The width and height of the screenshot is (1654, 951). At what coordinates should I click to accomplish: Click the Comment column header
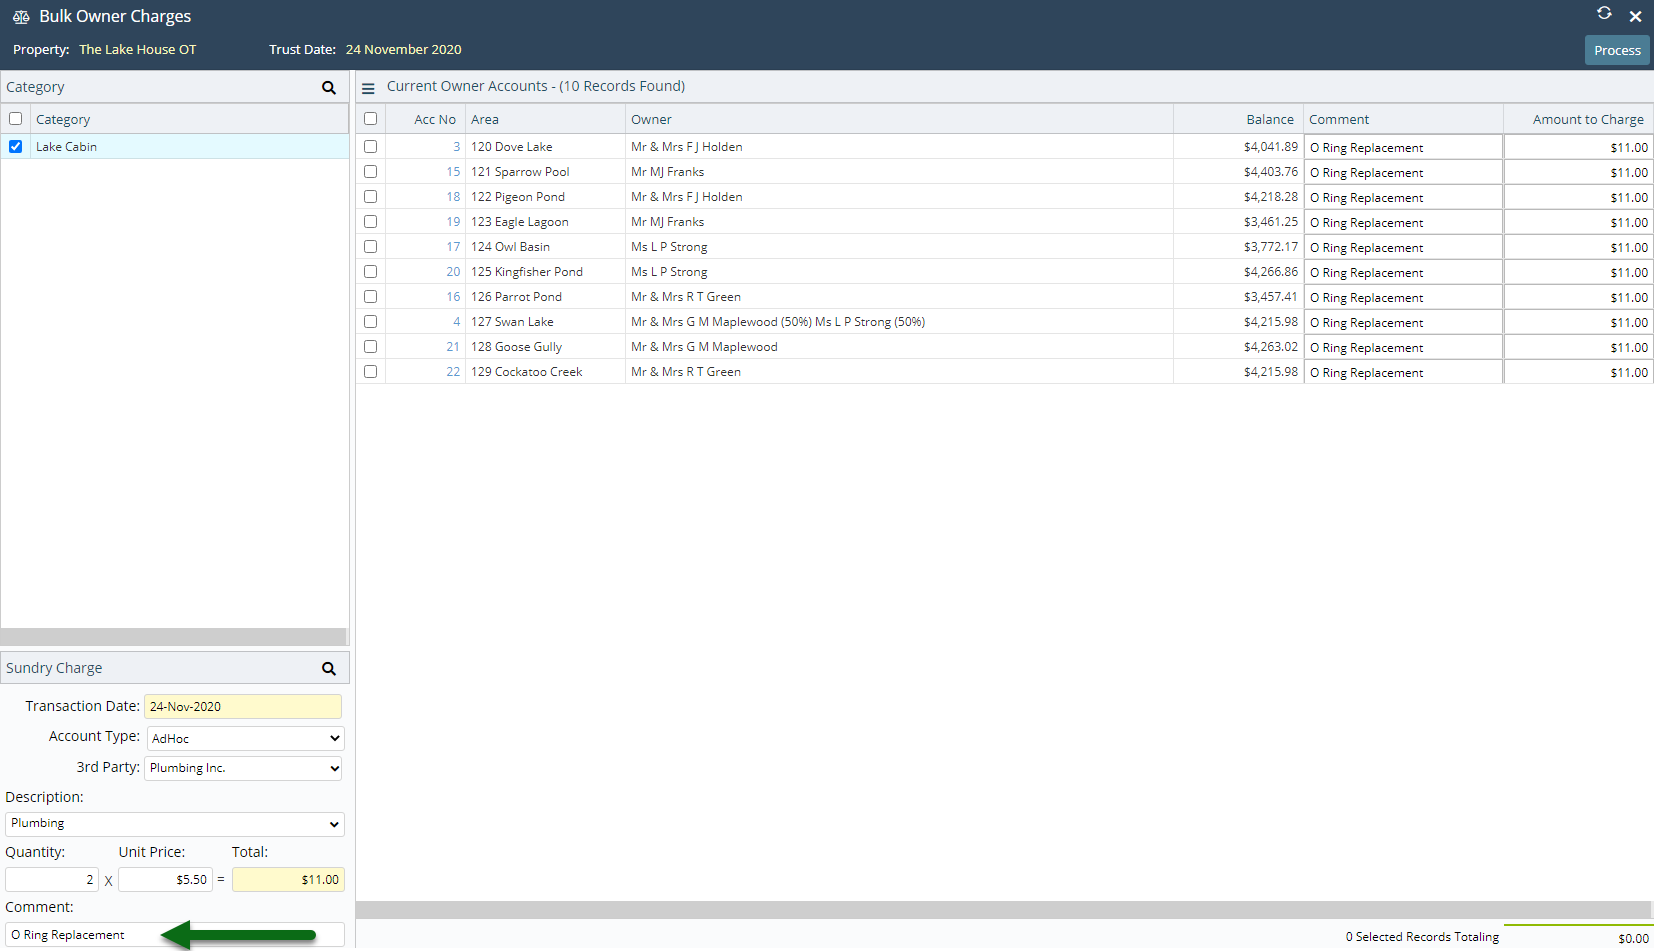[1339, 119]
